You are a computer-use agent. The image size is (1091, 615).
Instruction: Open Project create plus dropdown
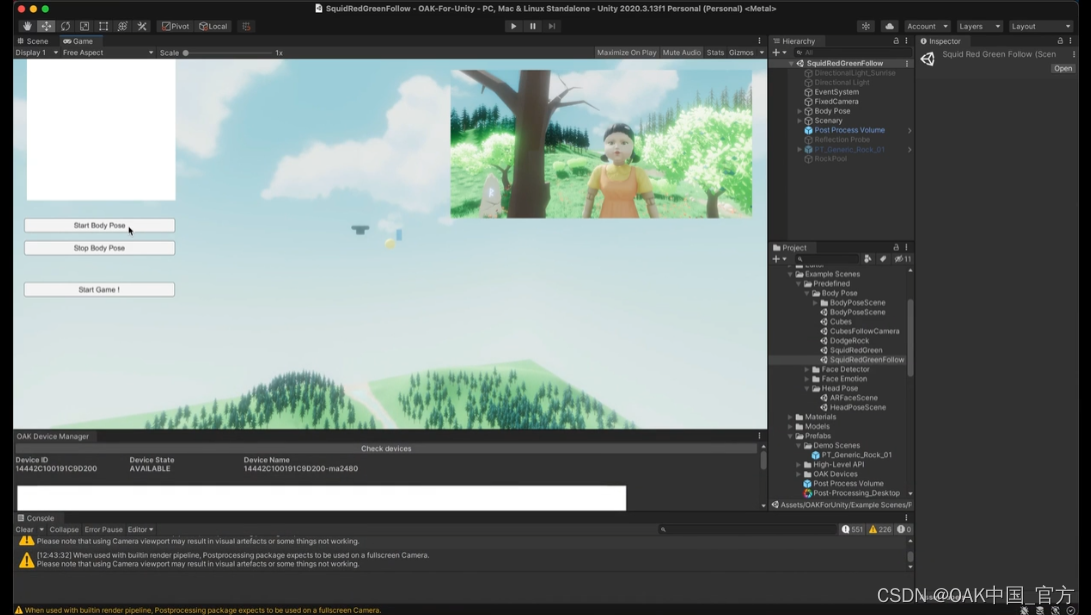click(x=779, y=259)
